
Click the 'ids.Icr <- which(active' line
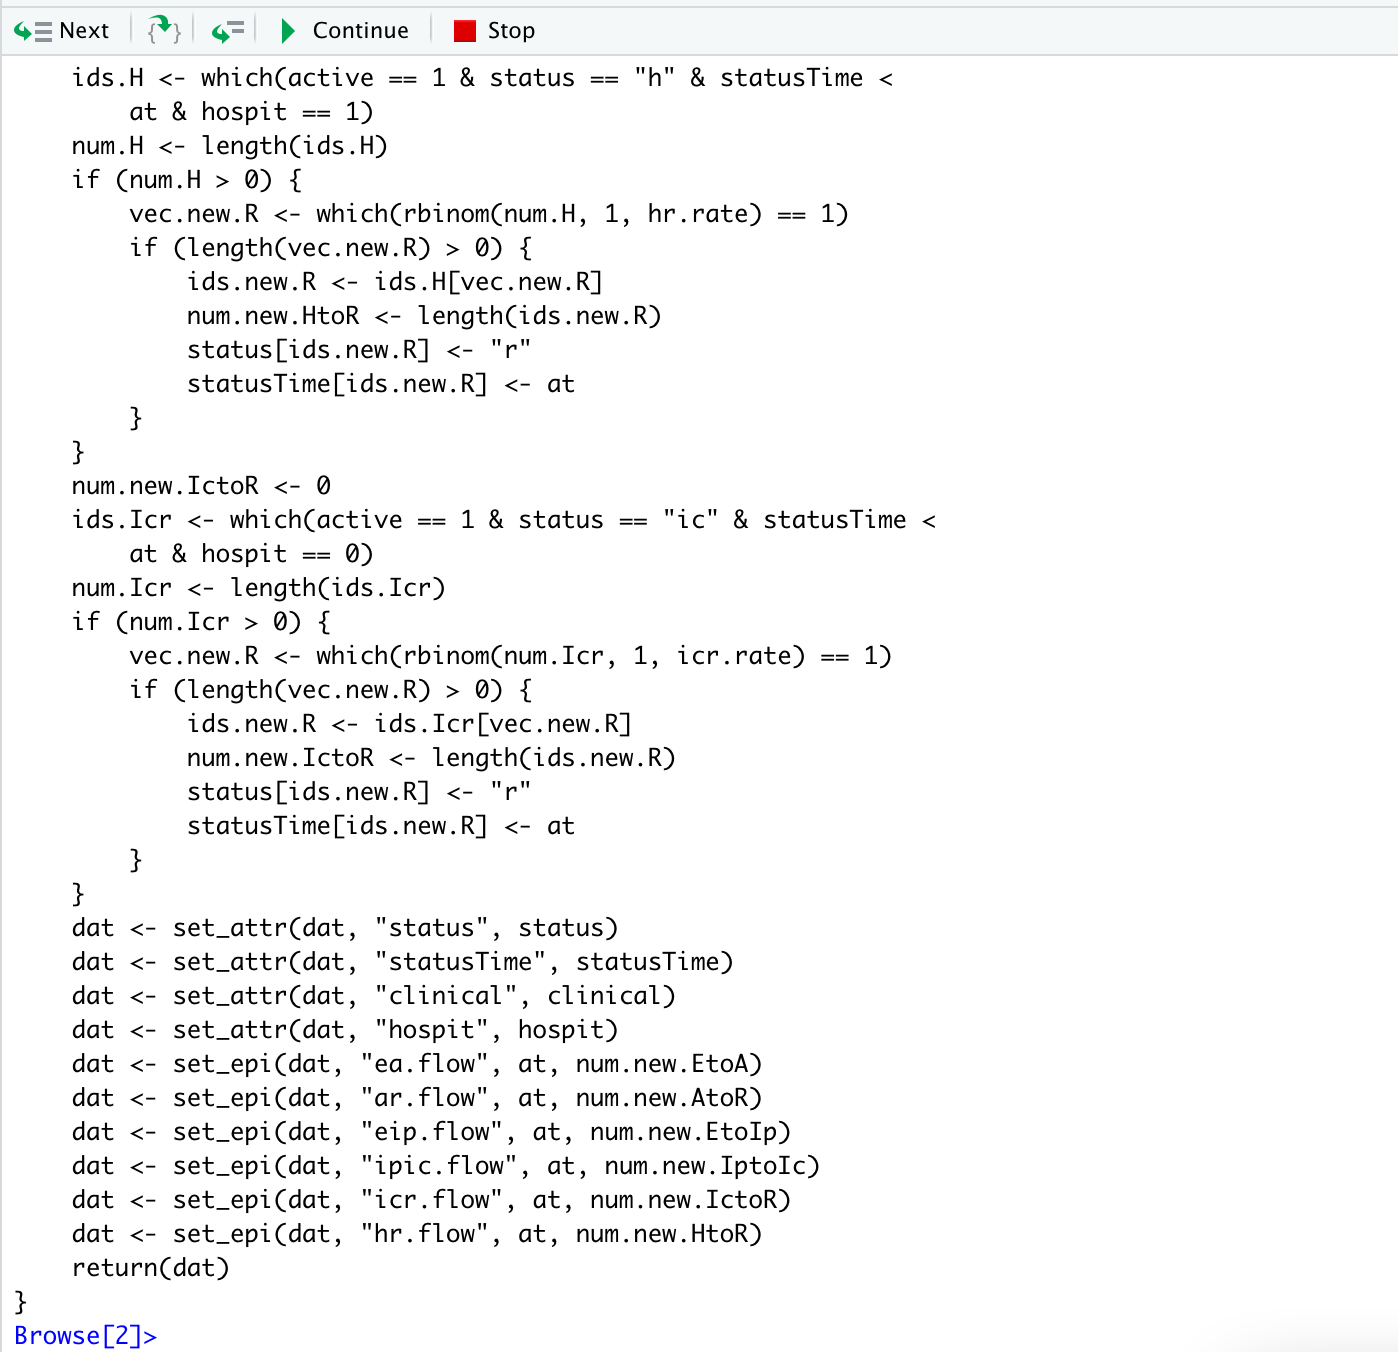(x=503, y=520)
